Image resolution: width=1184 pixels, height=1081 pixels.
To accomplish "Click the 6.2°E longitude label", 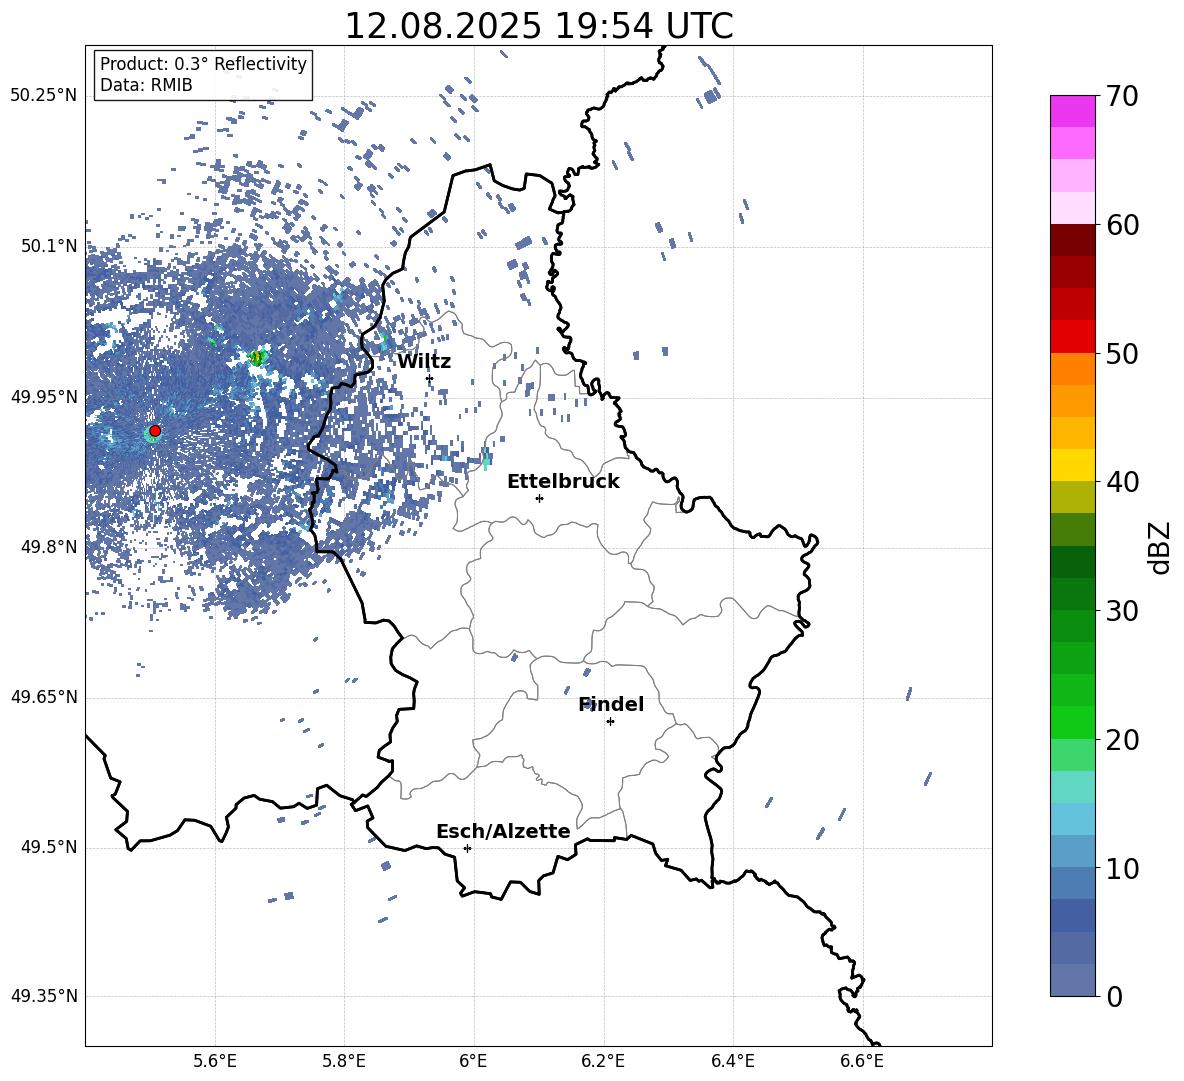I will pos(603,1061).
